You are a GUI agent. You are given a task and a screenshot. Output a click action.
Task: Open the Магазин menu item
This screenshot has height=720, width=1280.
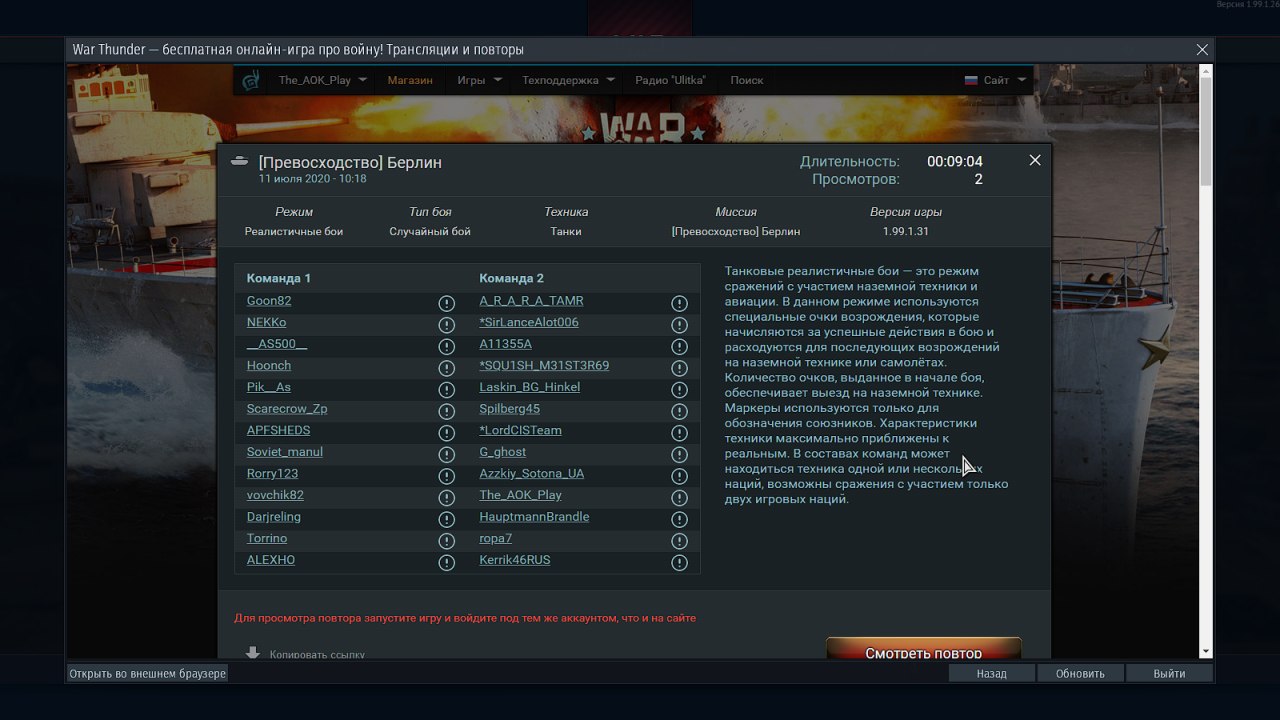click(410, 80)
